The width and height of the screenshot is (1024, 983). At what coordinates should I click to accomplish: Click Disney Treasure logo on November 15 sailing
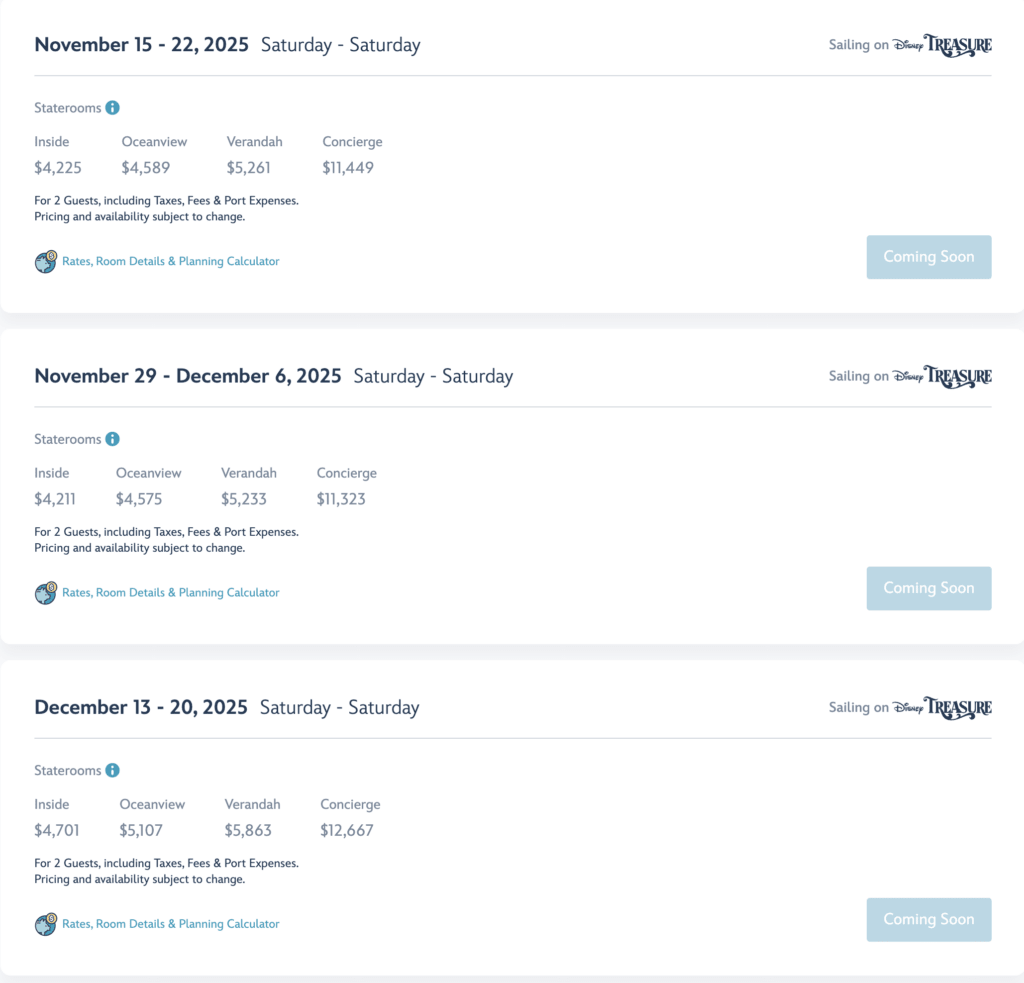click(x=942, y=45)
